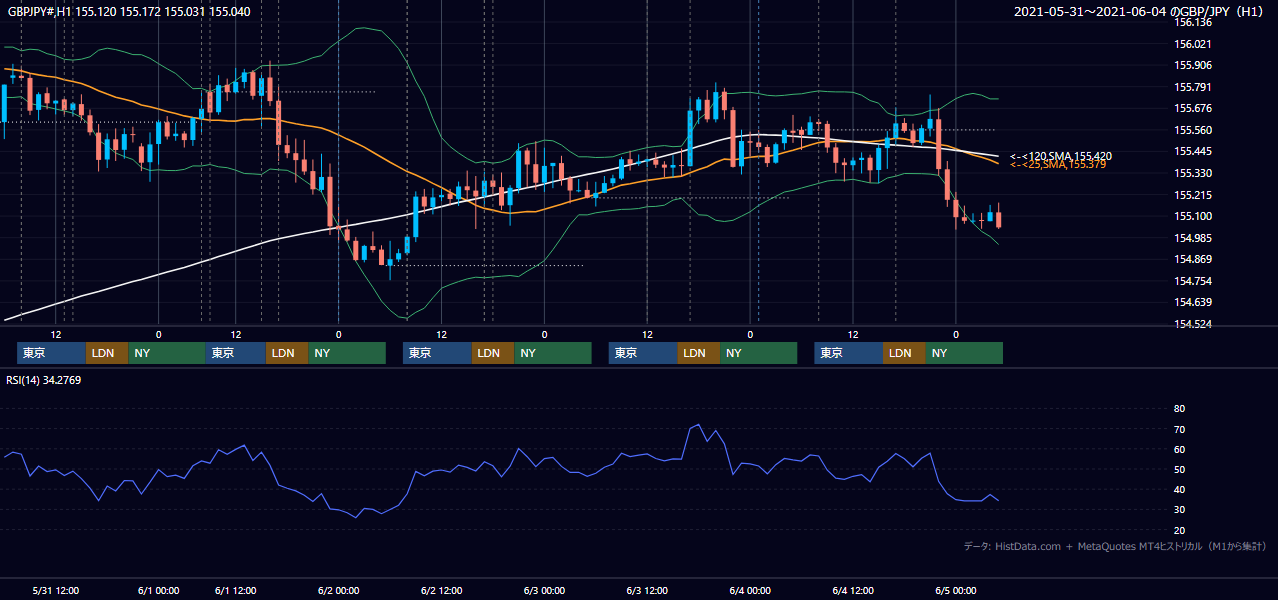Click the 6/3 00:00 date label
Screen dimensions: 1278x600
tap(544, 590)
